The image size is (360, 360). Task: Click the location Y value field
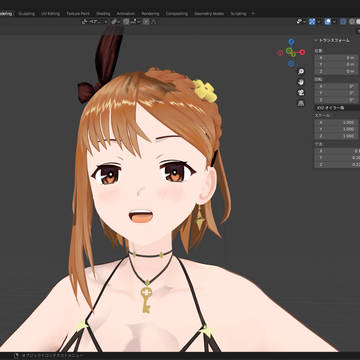tap(337, 64)
